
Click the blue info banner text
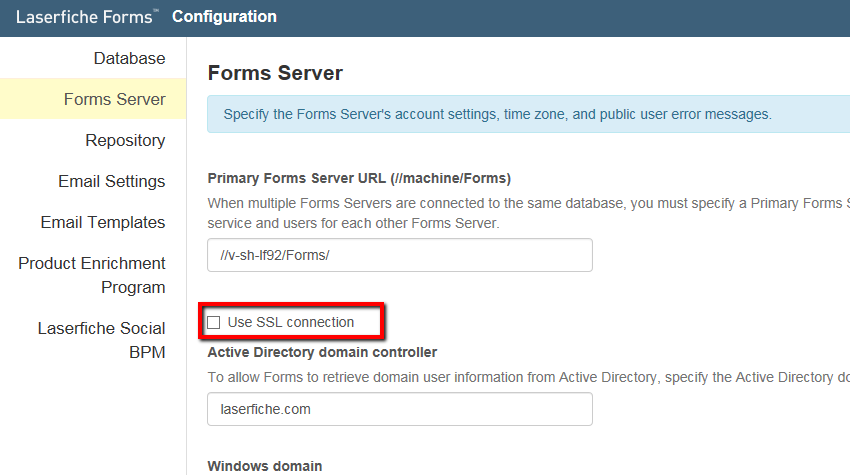tap(497, 114)
